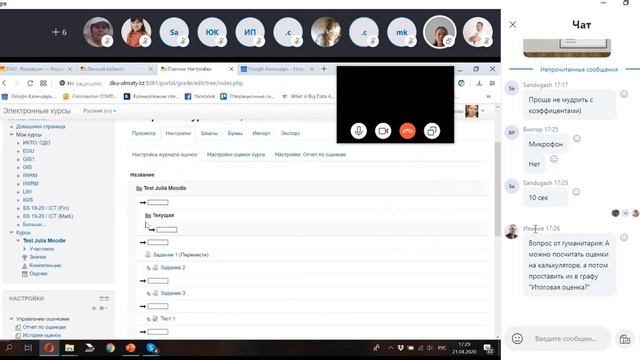The height and width of the screenshot is (360, 640).
Task: Reload the browser page
Action: (30, 83)
